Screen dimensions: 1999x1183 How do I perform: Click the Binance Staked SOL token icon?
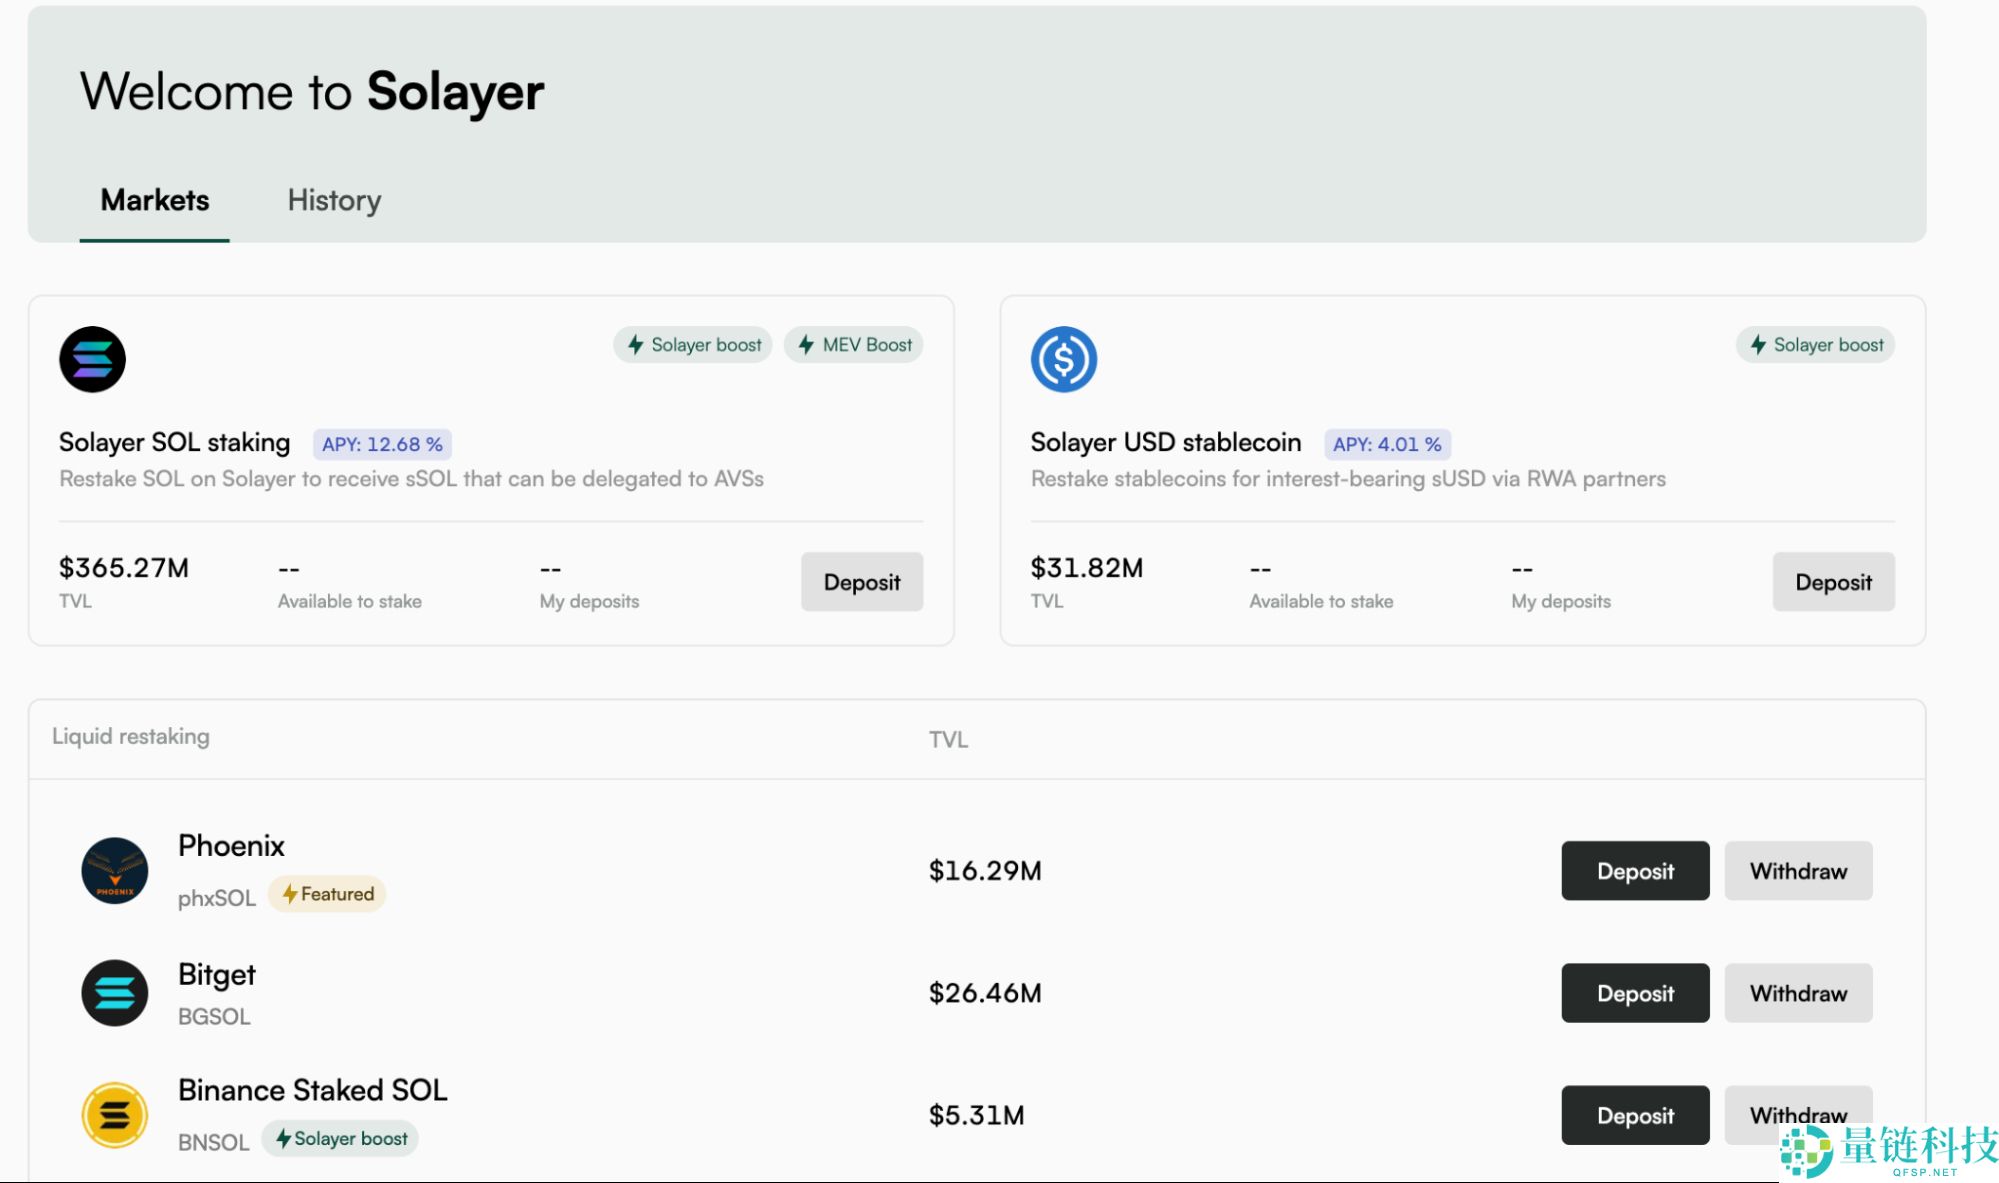point(115,1114)
